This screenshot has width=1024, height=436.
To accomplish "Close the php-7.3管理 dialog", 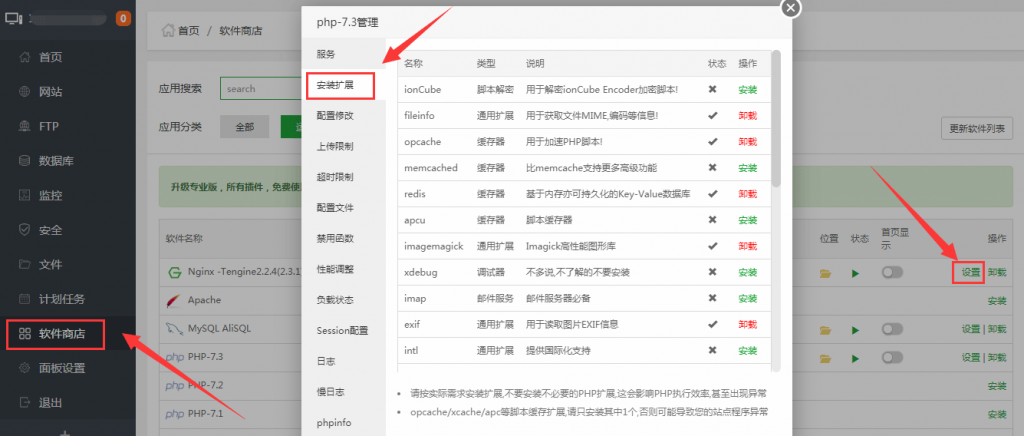I will click(x=790, y=8).
